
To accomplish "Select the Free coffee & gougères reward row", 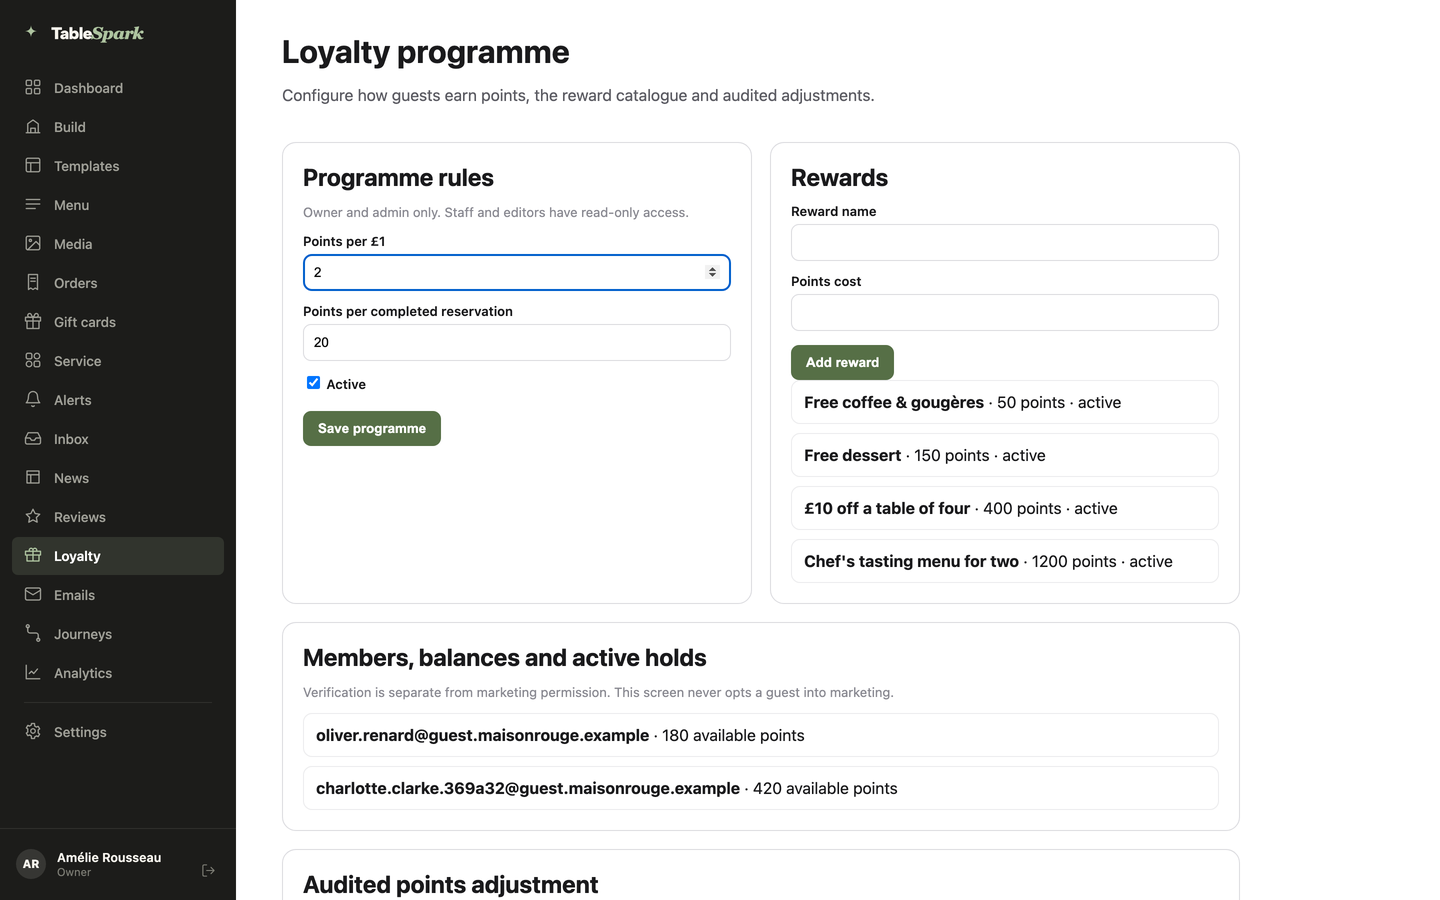I will tap(1004, 402).
